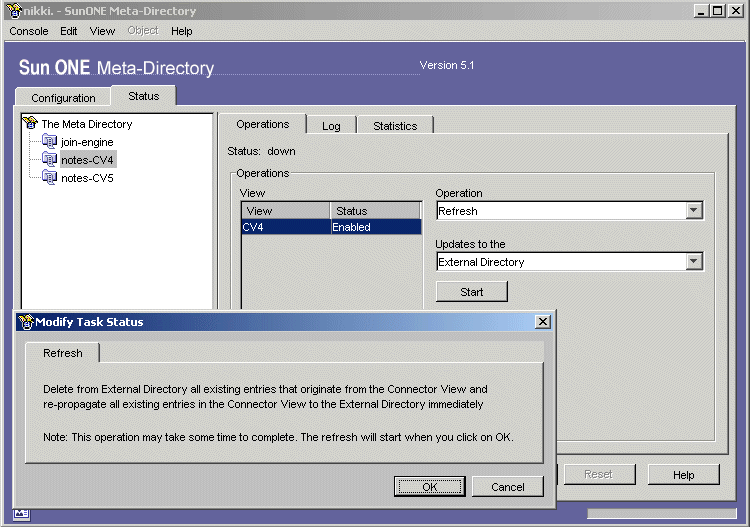
Task: Select notes-CV5 in the tree
Action: tap(87, 178)
